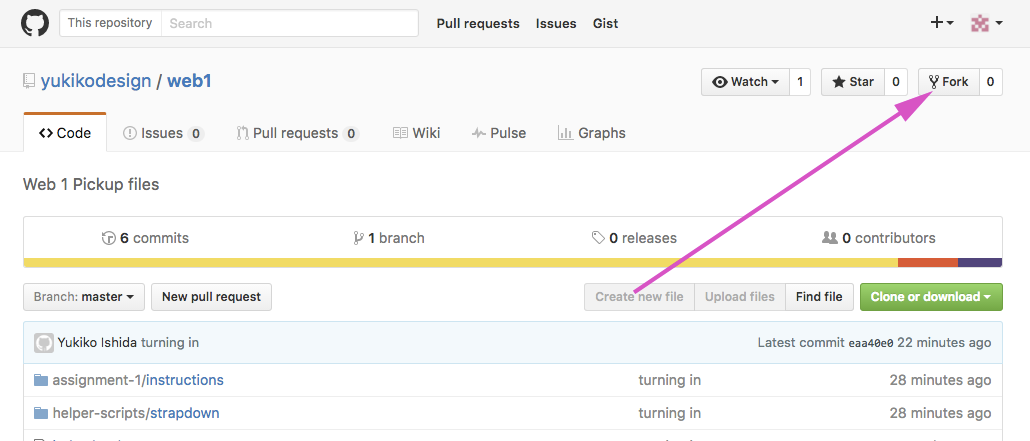Toggle Star on this repository
1030x441 pixels.
[x=852, y=82]
